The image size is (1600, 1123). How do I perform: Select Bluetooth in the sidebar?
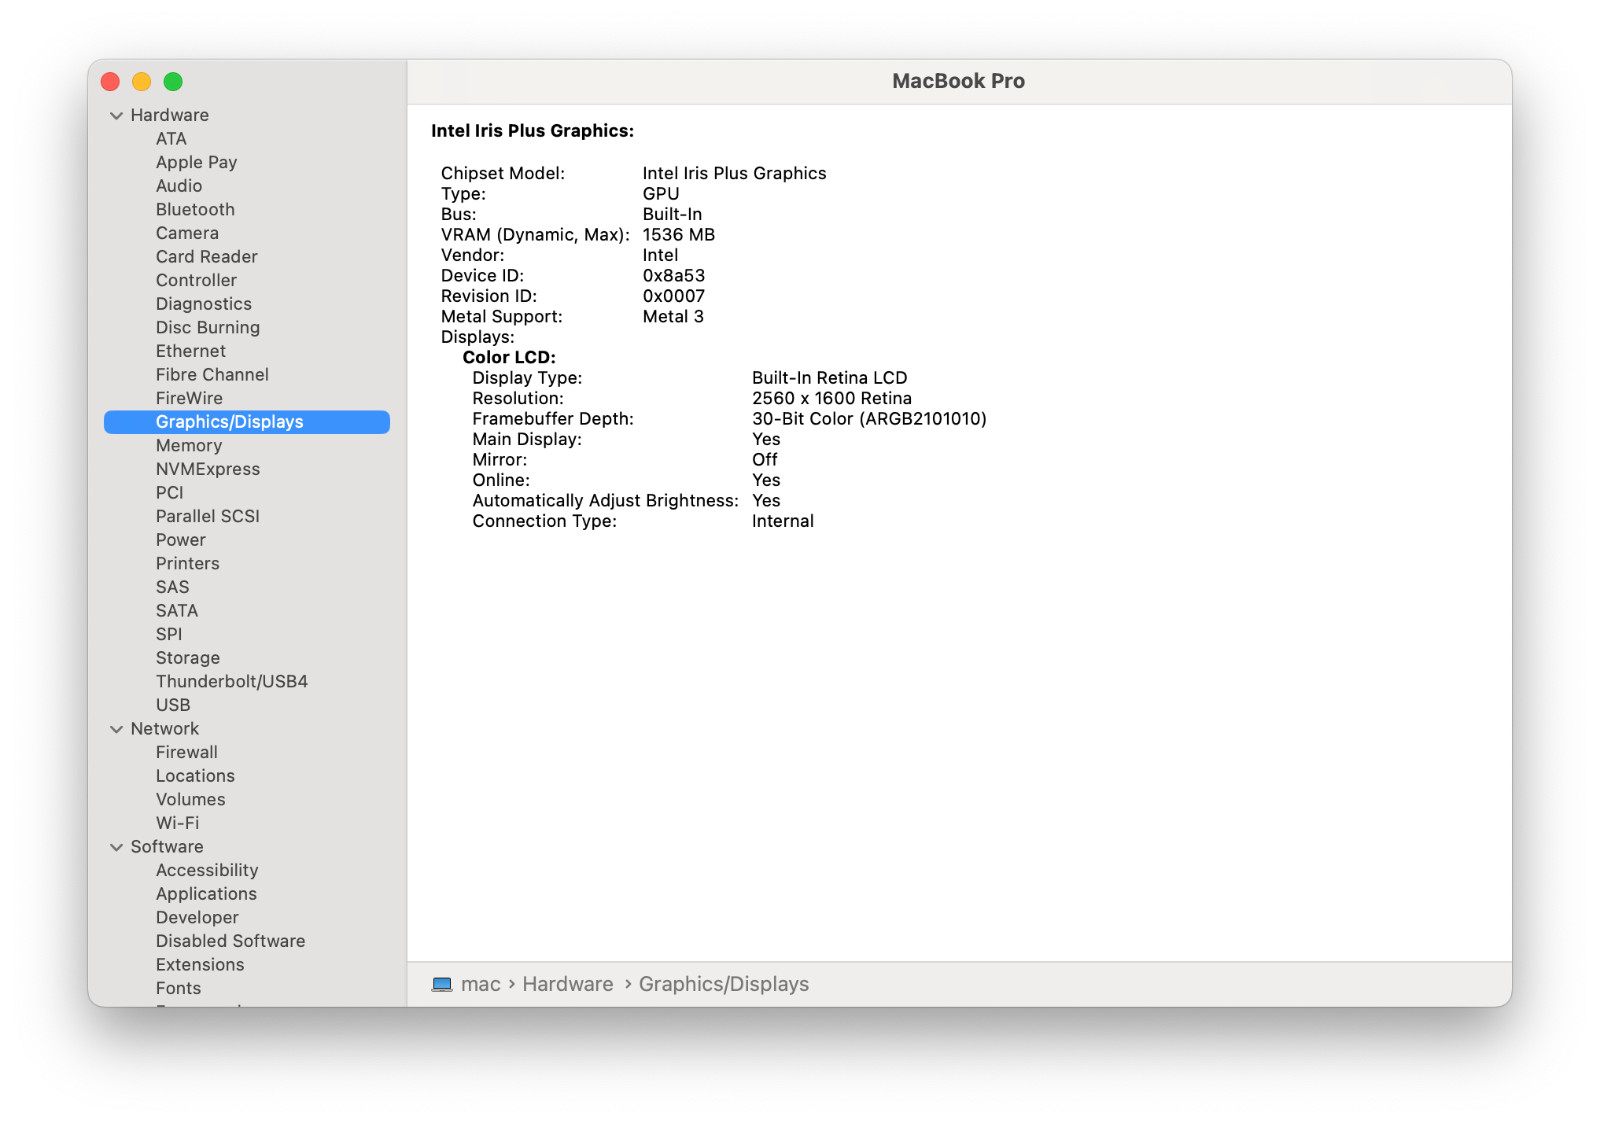click(195, 210)
